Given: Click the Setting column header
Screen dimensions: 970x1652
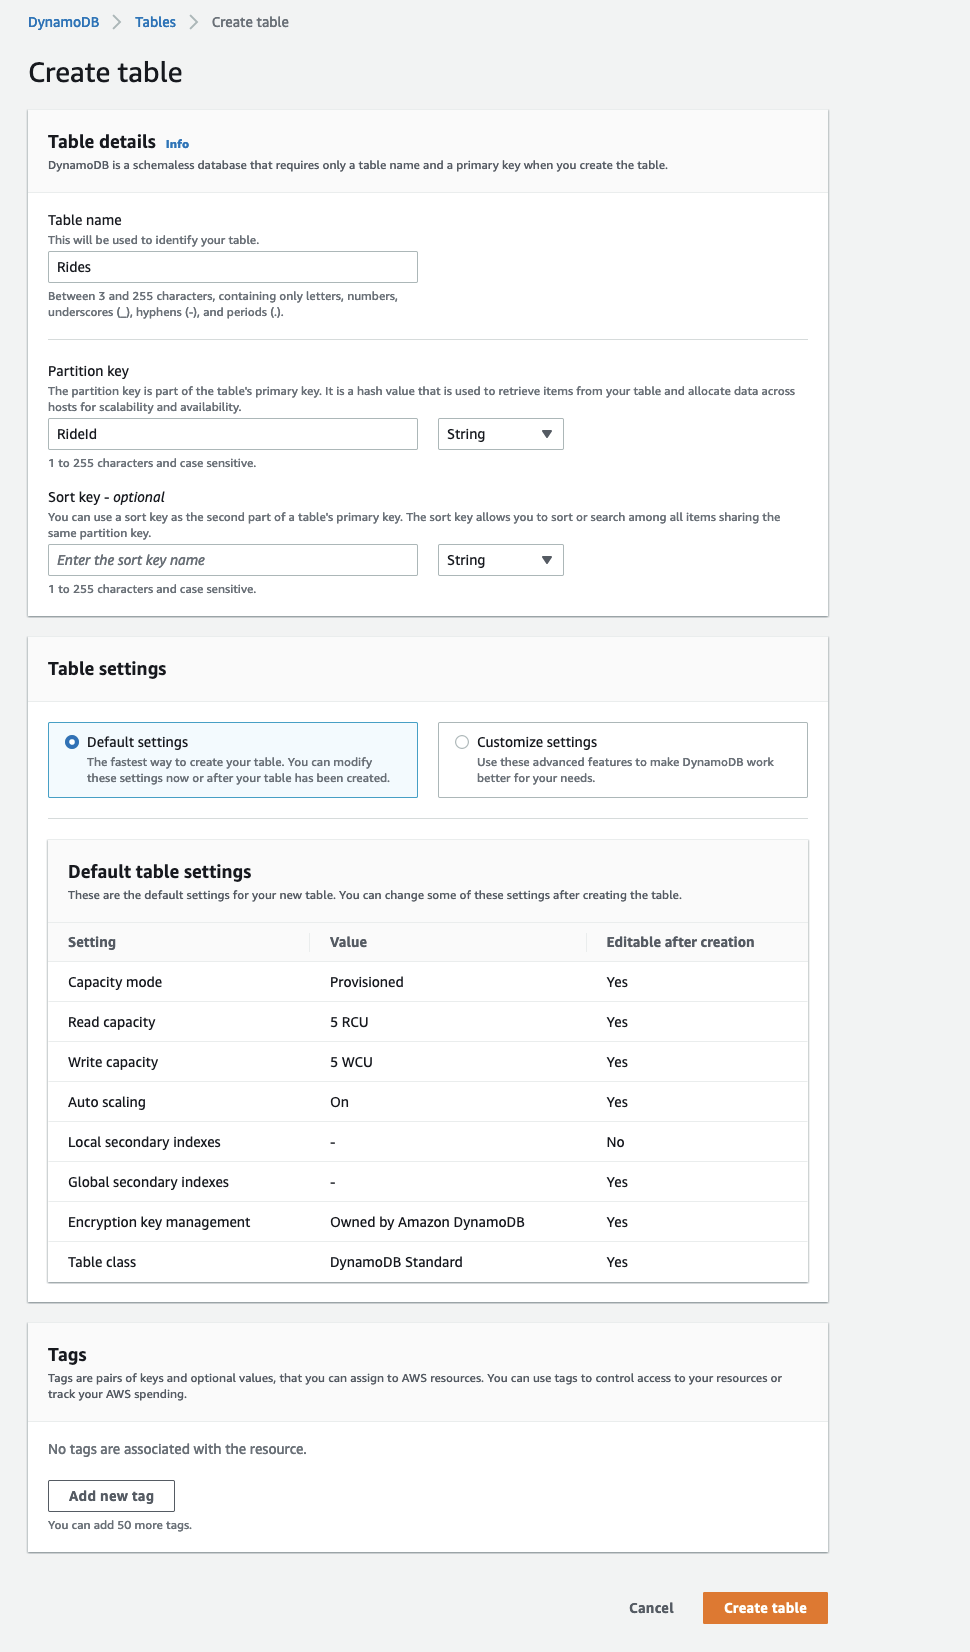Looking at the screenshot, I should click(x=92, y=942).
